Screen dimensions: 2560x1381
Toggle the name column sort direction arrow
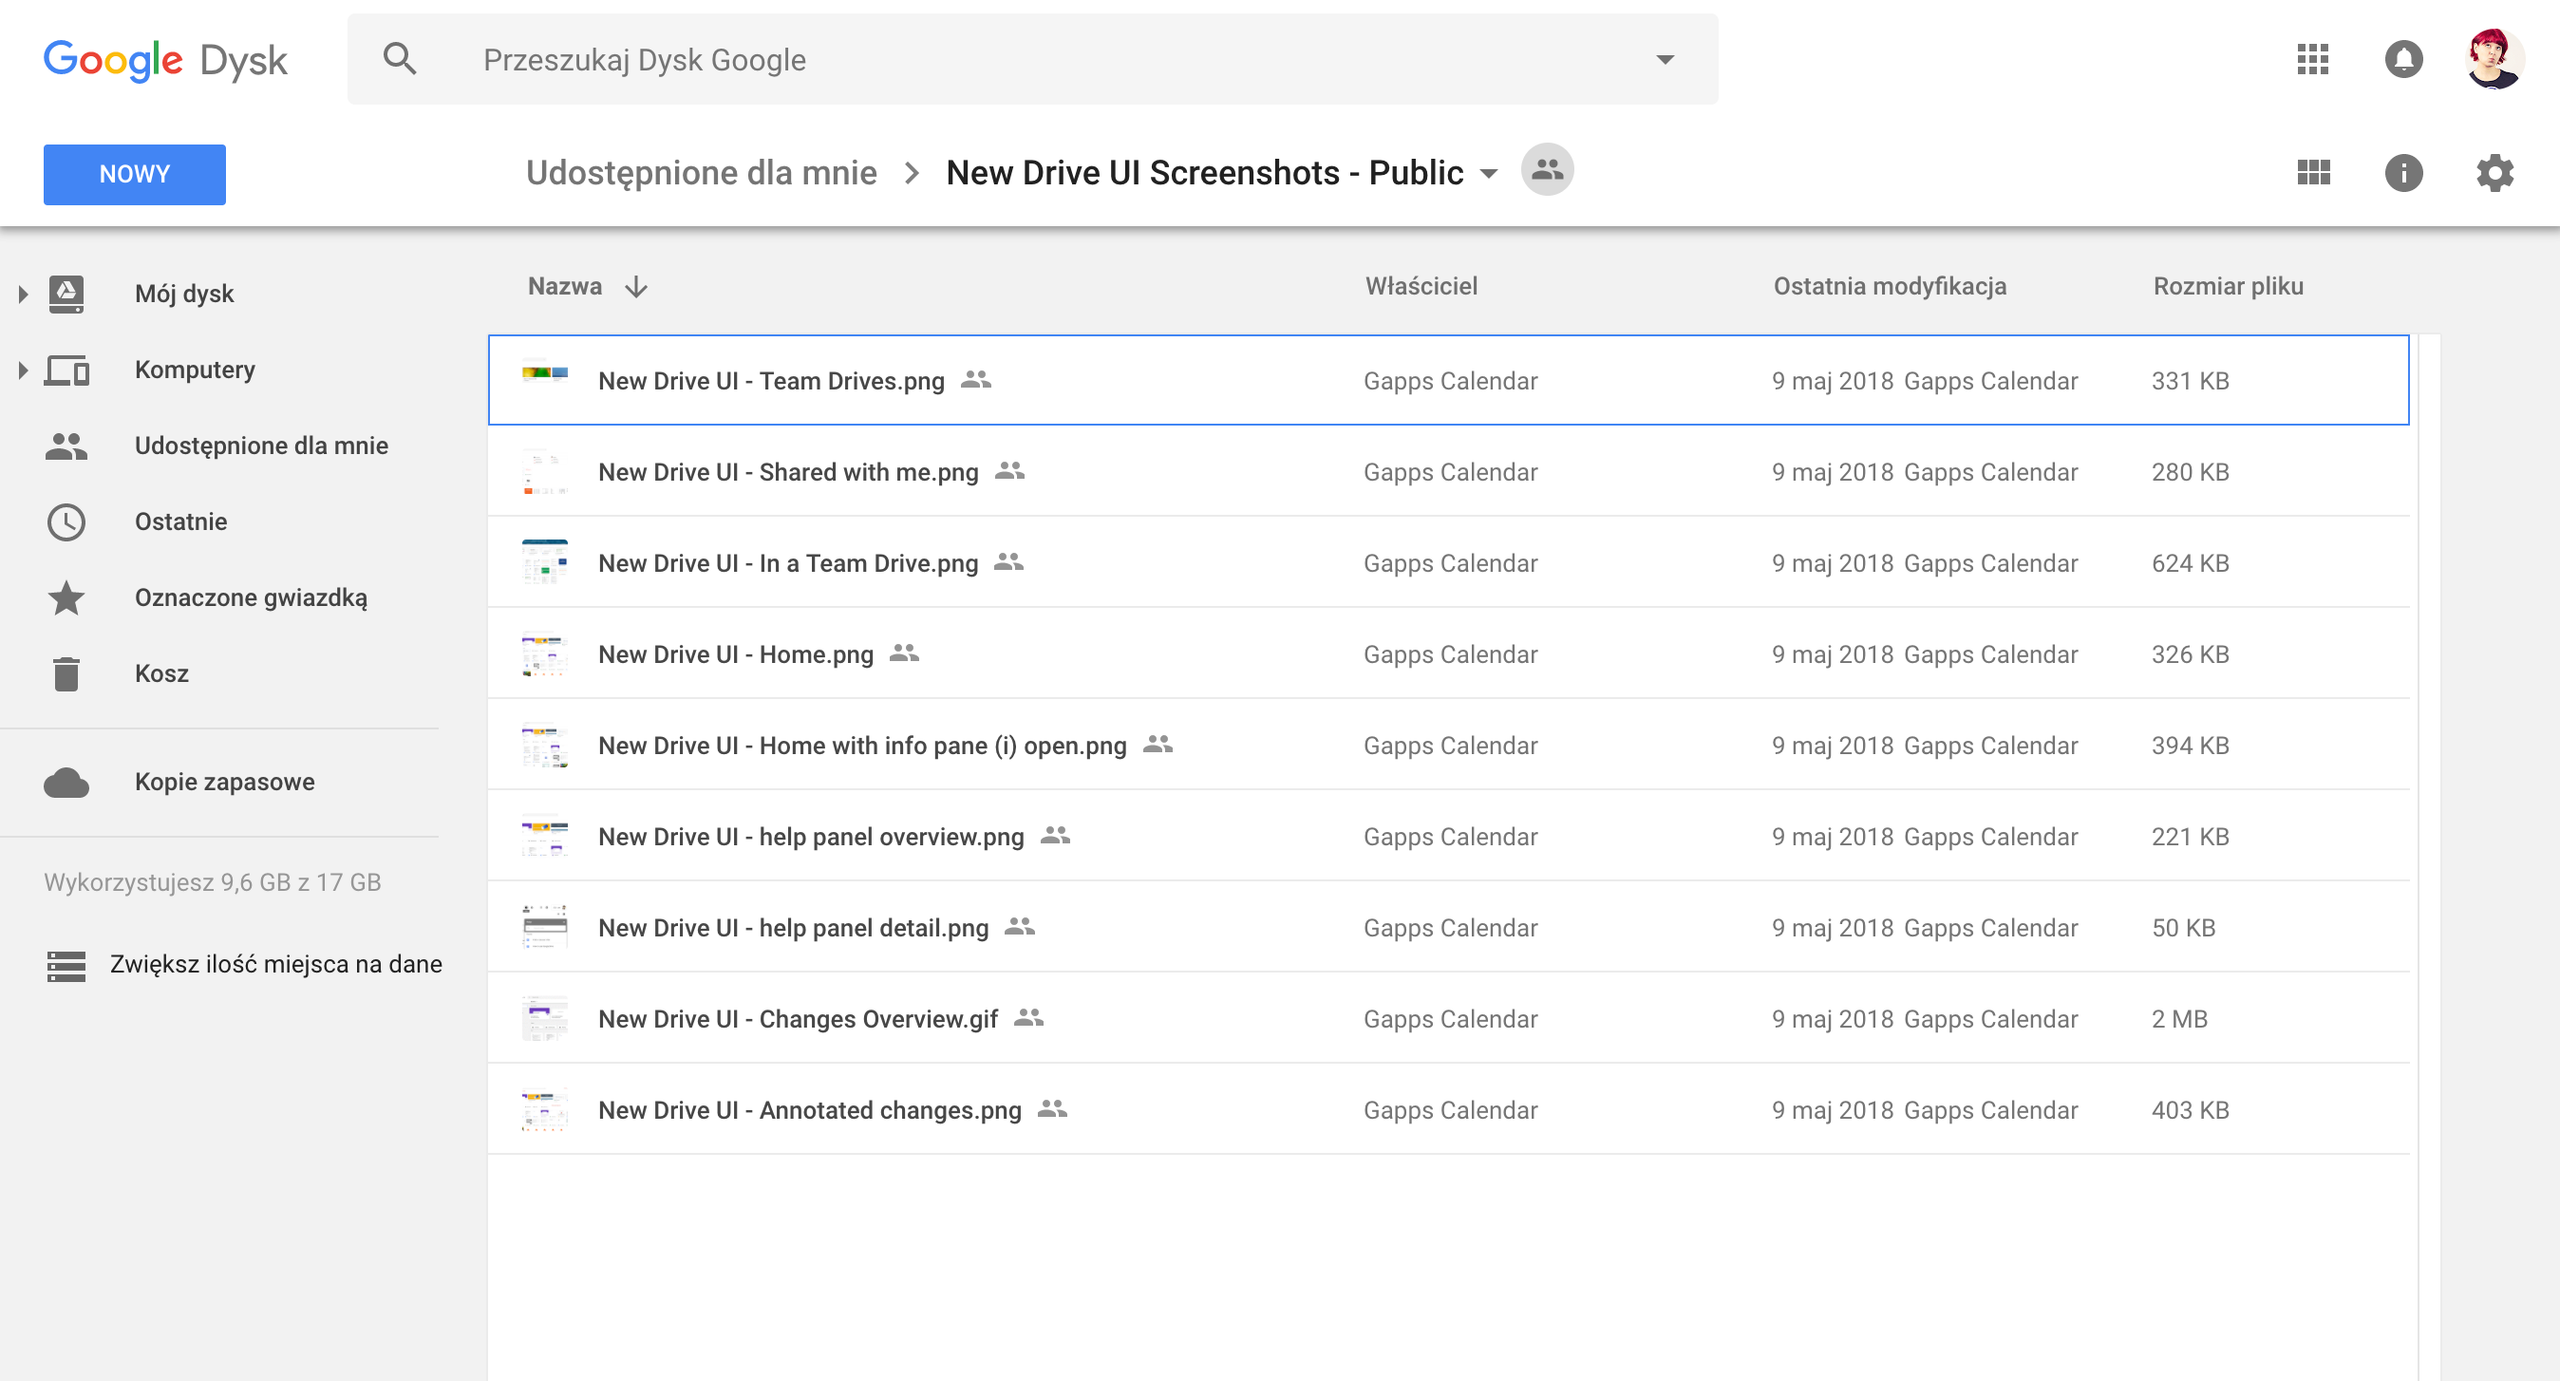(x=636, y=287)
